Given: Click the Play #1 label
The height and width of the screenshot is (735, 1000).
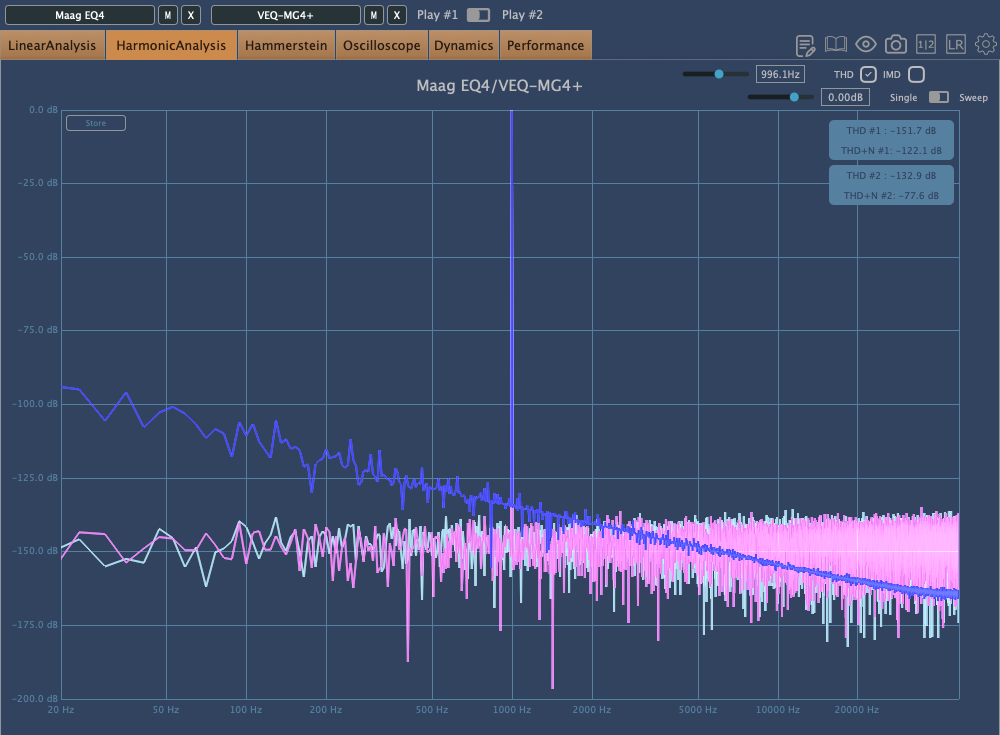Looking at the screenshot, I should 438,15.
